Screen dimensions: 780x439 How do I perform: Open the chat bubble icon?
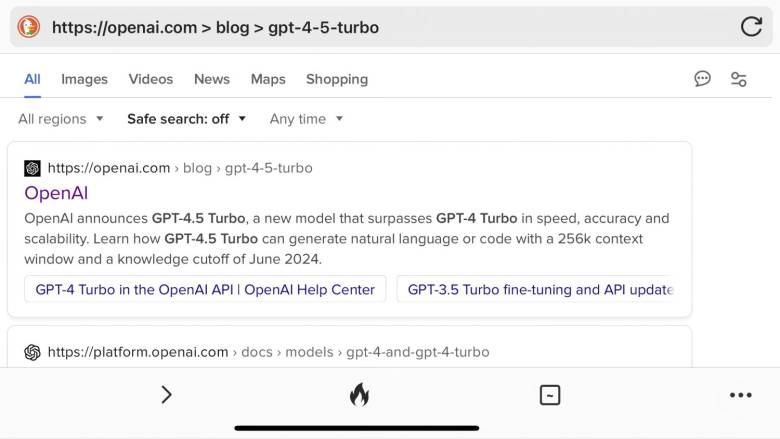point(702,79)
